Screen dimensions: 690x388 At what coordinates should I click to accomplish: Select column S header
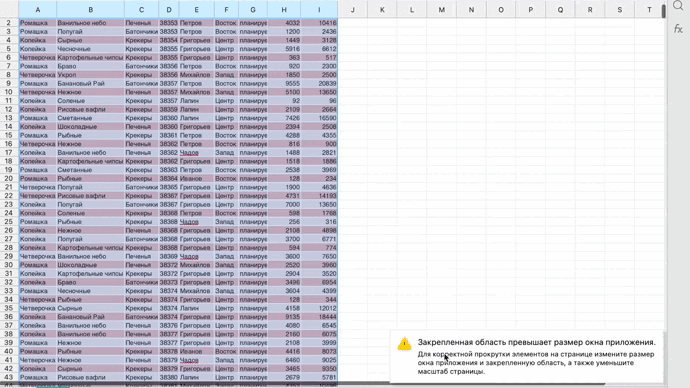pyautogui.click(x=620, y=9)
